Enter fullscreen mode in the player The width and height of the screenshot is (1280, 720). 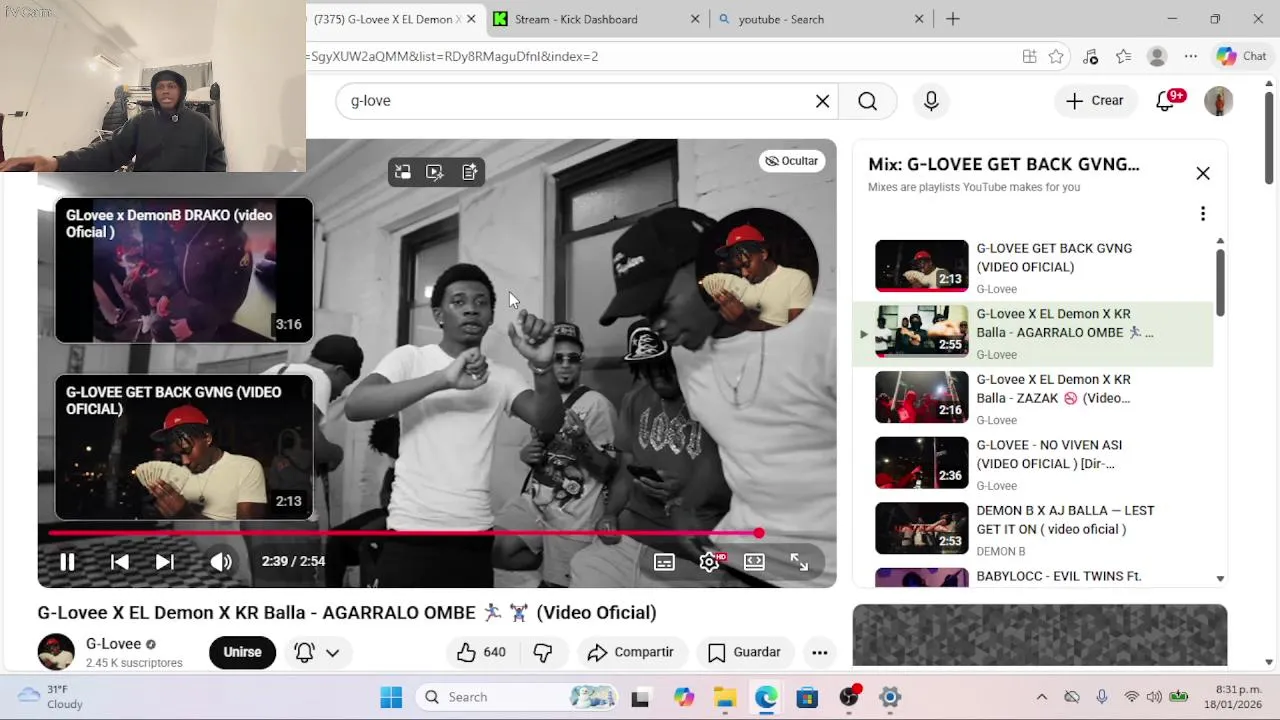pyautogui.click(x=799, y=562)
